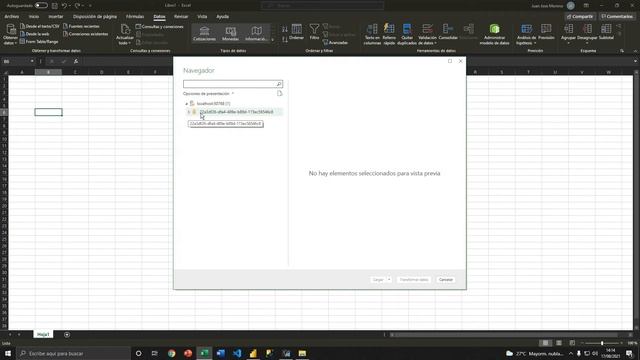Switch to the Inicio tab
This screenshot has height=360, width=640.
[x=34, y=17]
